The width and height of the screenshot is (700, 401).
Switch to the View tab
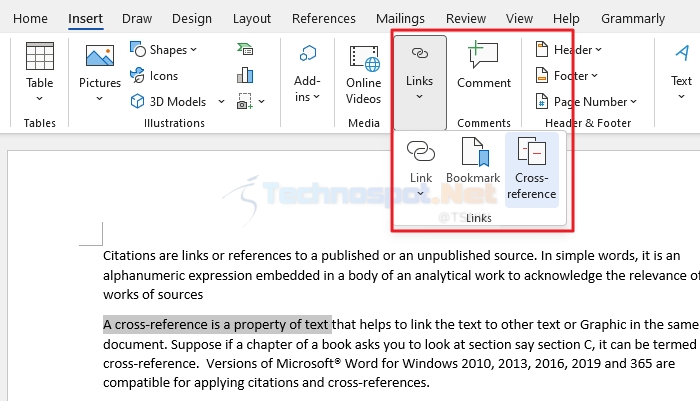[x=519, y=19]
